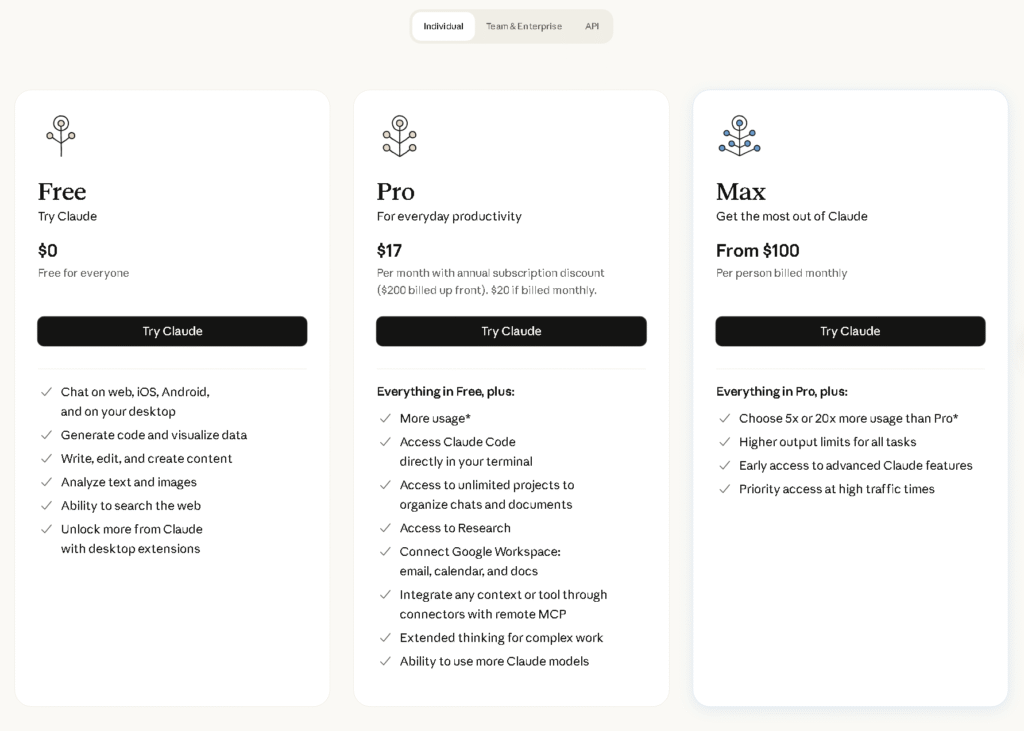This screenshot has width=1024, height=731.
Task: Click checkmark beside 'Higher output limits for all tasks'
Action: click(725, 441)
